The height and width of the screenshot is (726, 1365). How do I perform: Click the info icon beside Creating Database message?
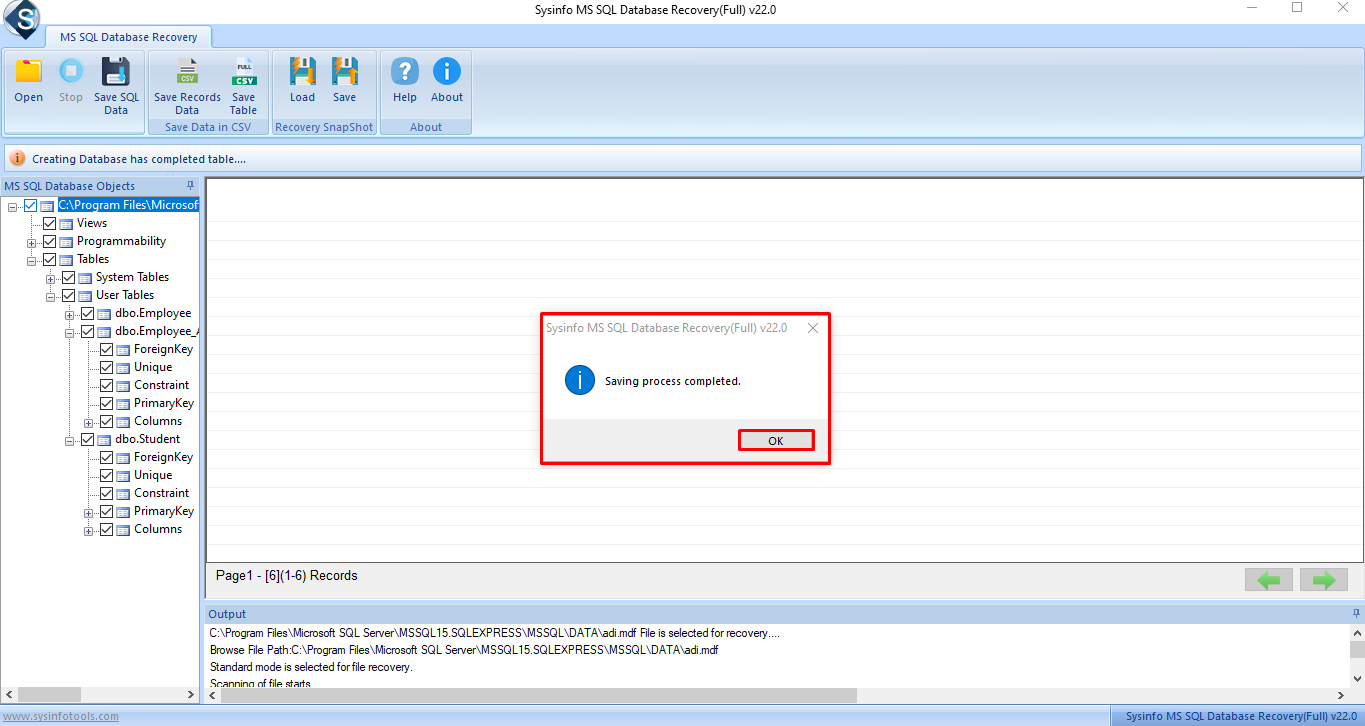[18, 158]
